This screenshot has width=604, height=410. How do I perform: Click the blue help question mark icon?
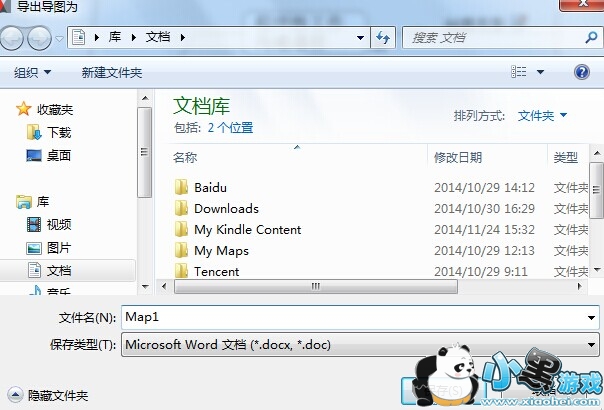coord(582,72)
